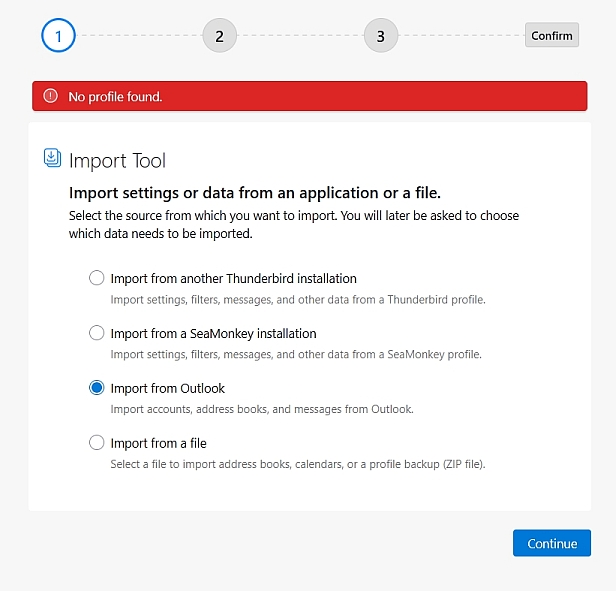The height and width of the screenshot is (591, 616).
Task: Click the Thunderbird installation option label
Action: [x=233, y=278]
